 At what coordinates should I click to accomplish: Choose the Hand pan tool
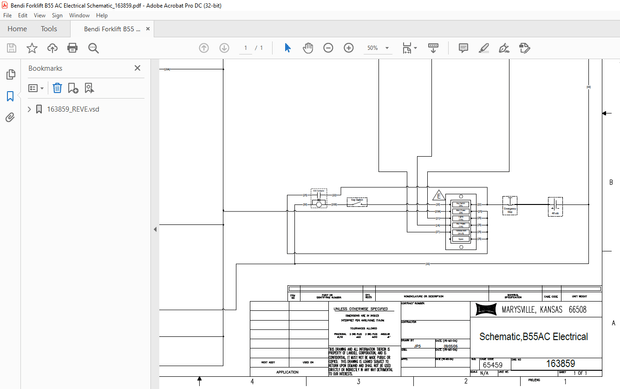(308, 48)
